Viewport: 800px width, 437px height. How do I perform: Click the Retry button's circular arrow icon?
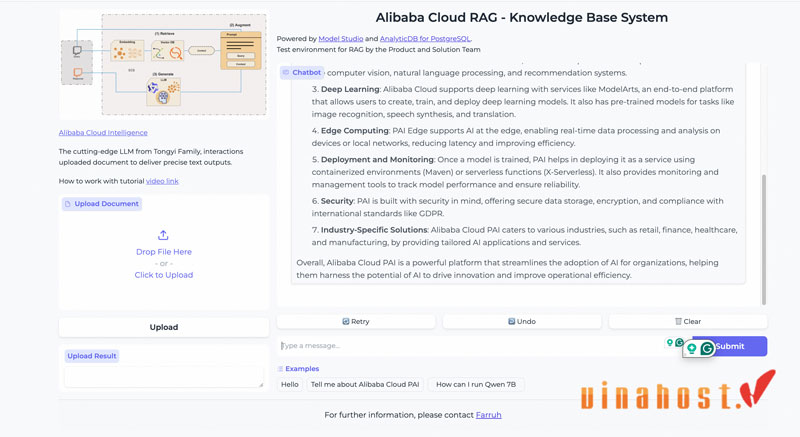pos(345,321)
